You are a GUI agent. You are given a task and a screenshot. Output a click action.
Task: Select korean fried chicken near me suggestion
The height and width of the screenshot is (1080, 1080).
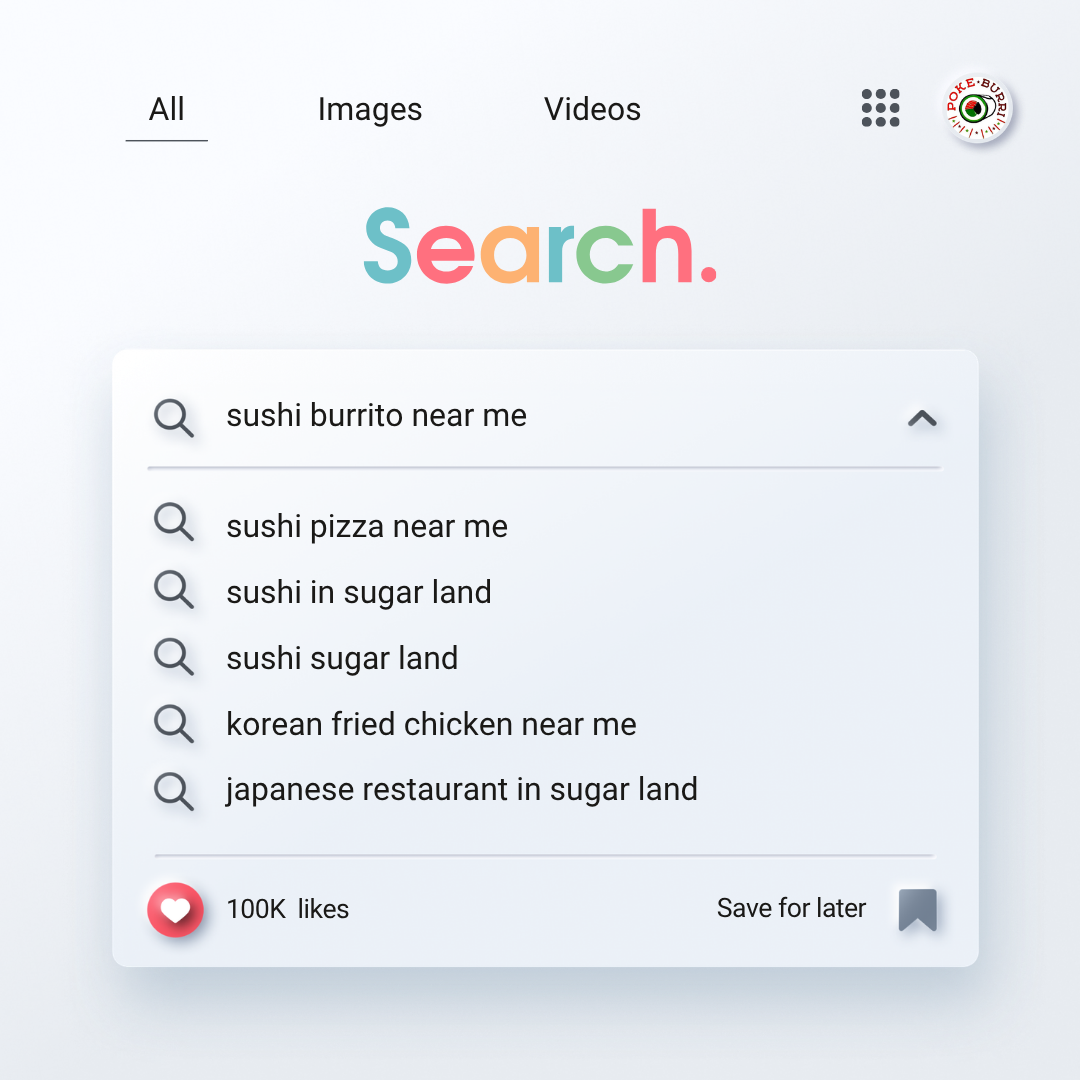(431, 724)
